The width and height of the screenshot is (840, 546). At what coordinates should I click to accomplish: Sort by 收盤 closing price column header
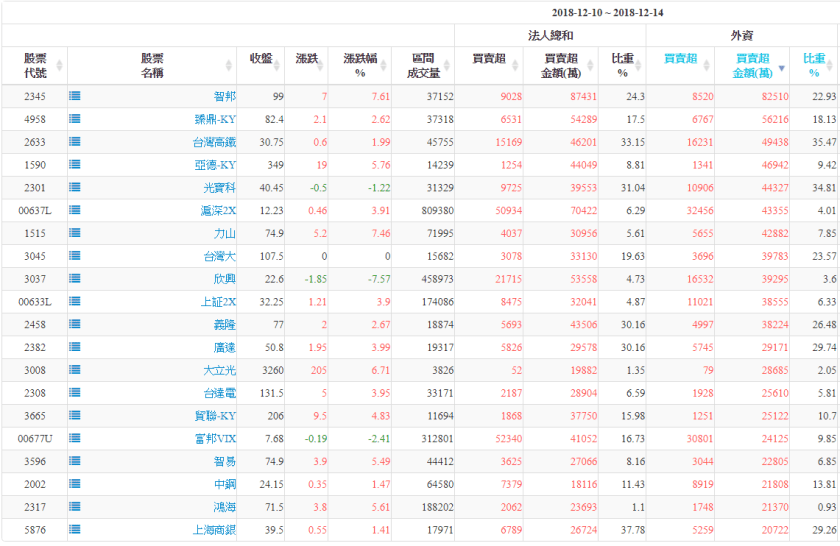tap(260, 59)
